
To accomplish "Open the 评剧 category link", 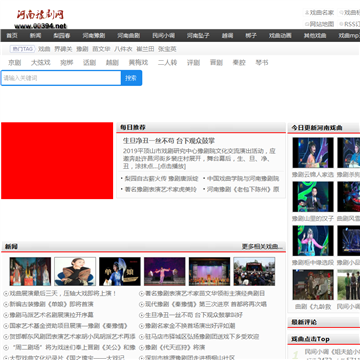I will (193, 62).
